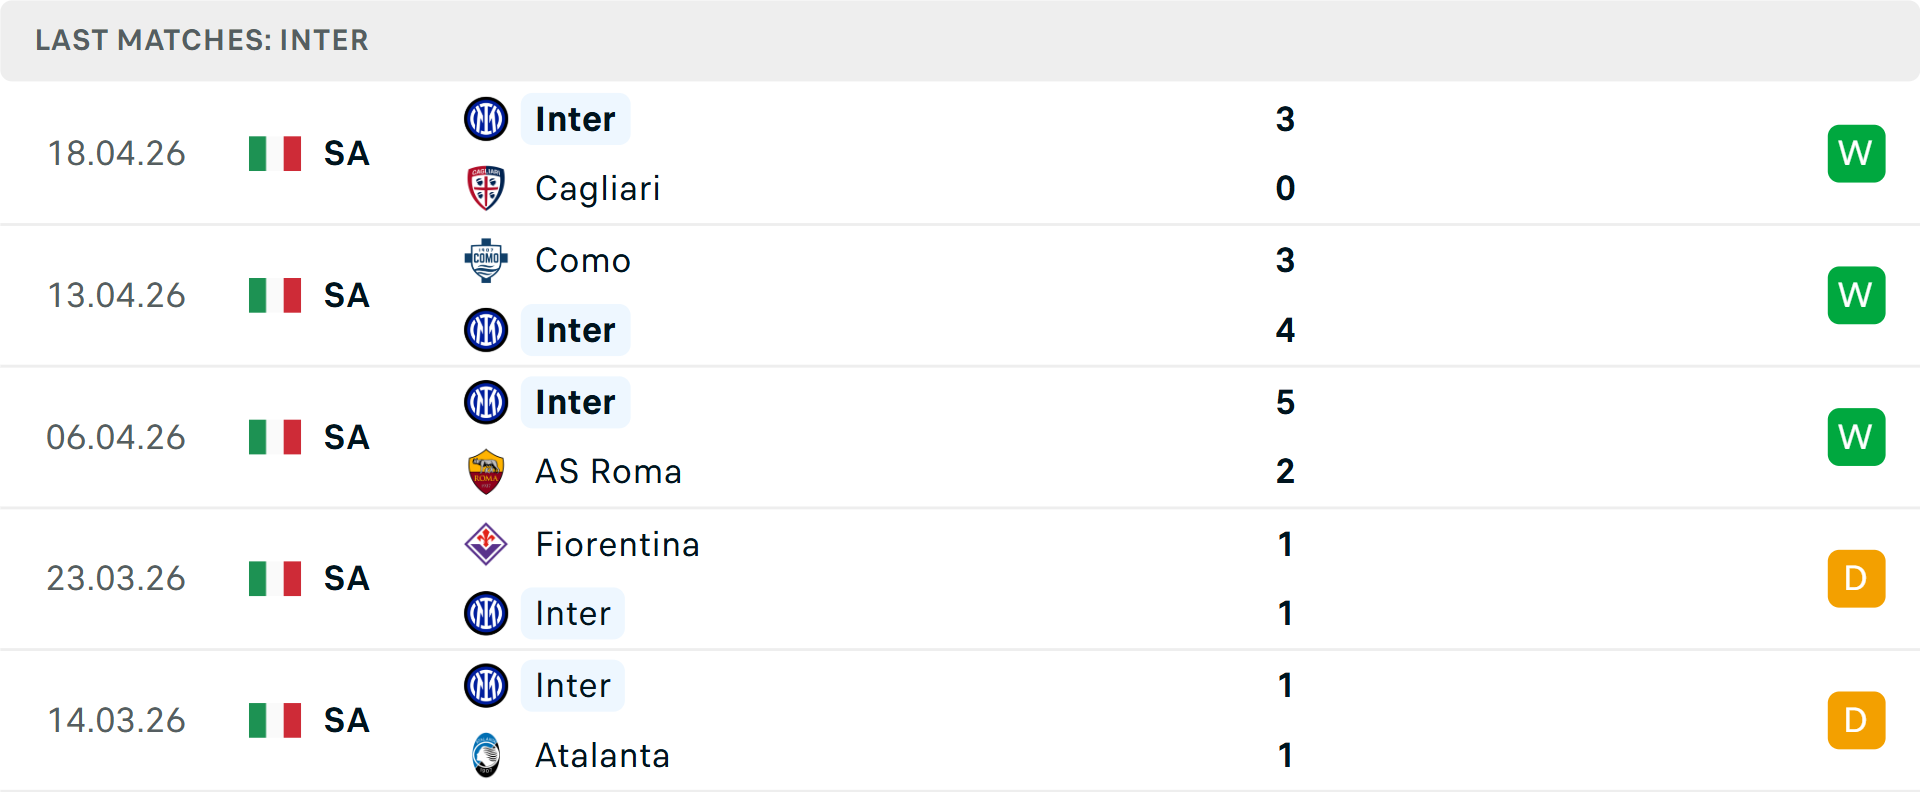The height and width of the screenshot is (792, 1920).
Task: Click the 18.04.26 match date
Action: (117, 153)
